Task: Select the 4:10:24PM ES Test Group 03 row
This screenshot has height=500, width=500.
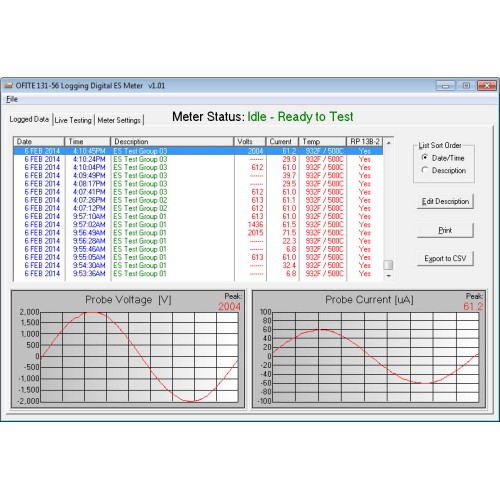Action: 198,159
